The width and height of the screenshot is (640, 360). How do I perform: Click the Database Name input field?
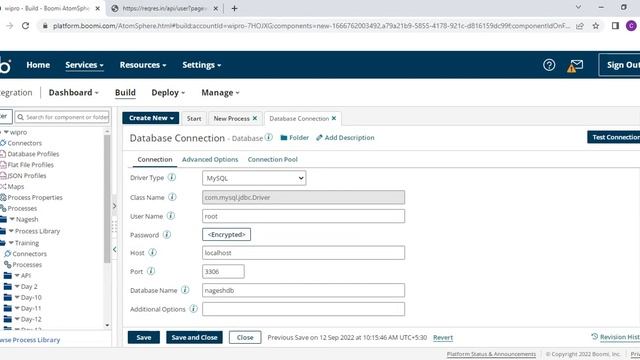tap(303, 290)
